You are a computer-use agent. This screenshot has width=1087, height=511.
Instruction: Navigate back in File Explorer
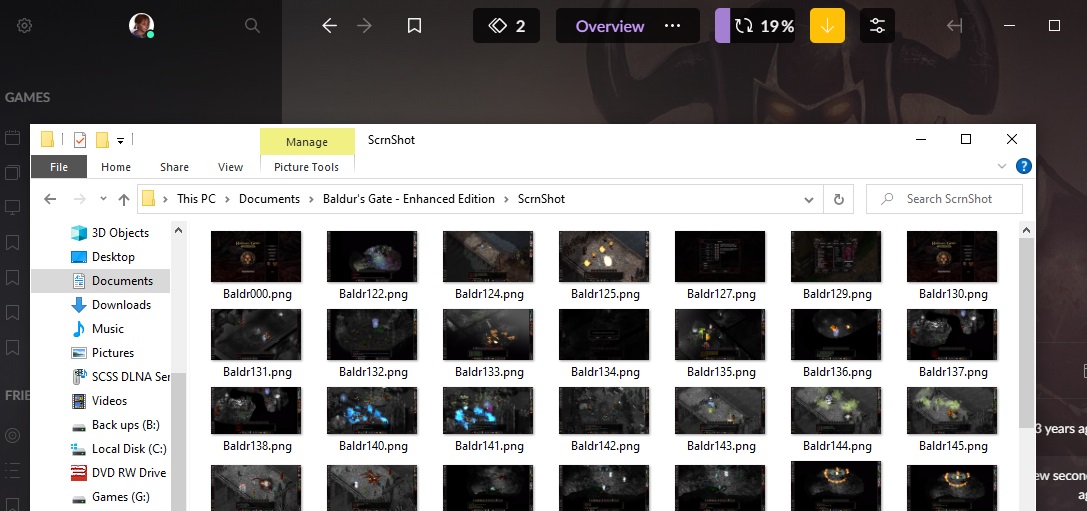pyautogui.click(x=50, y=200)
